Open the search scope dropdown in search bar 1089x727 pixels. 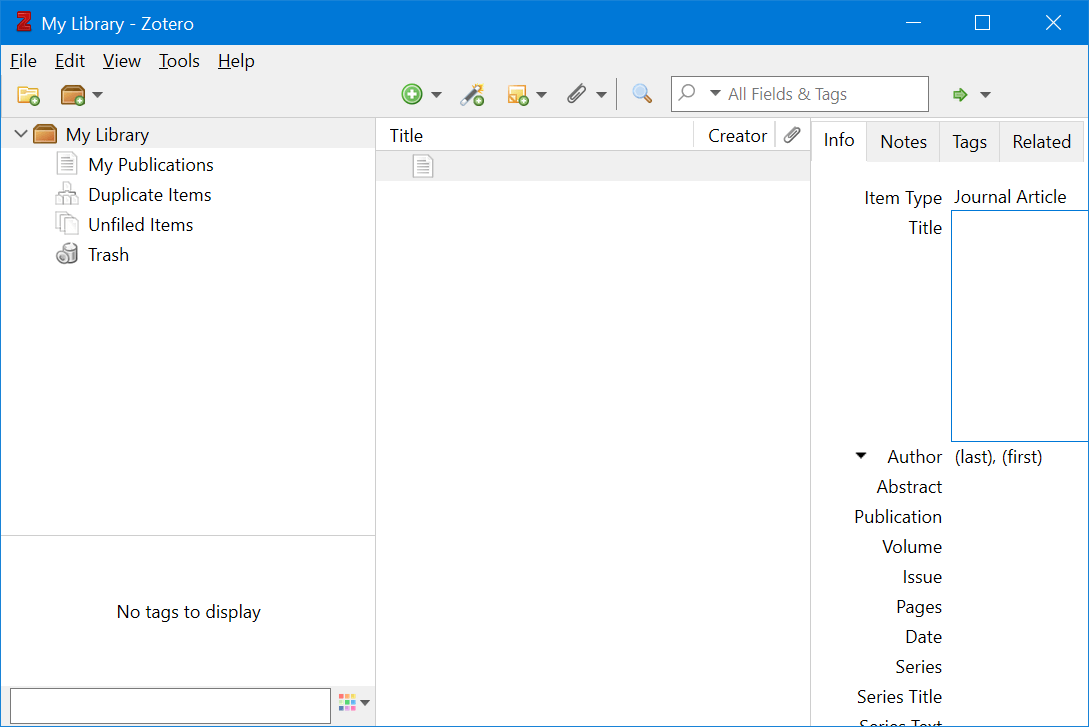pos(717,93)
